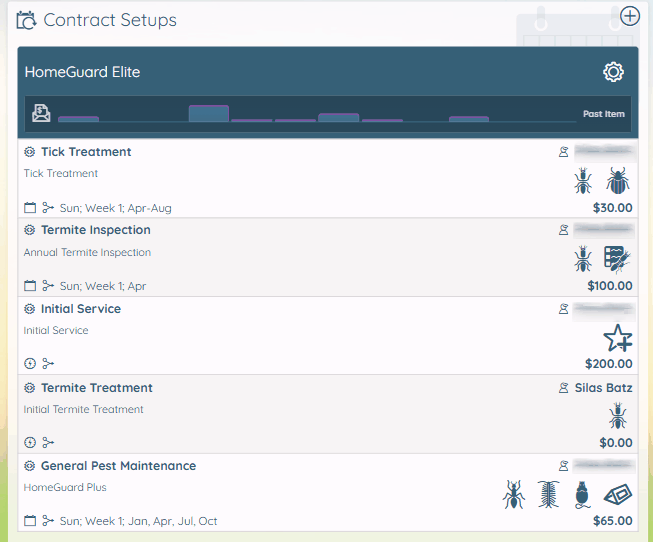Click first timeline bar next to envelope icon
653x542 pixels.
tap(78, 119)
